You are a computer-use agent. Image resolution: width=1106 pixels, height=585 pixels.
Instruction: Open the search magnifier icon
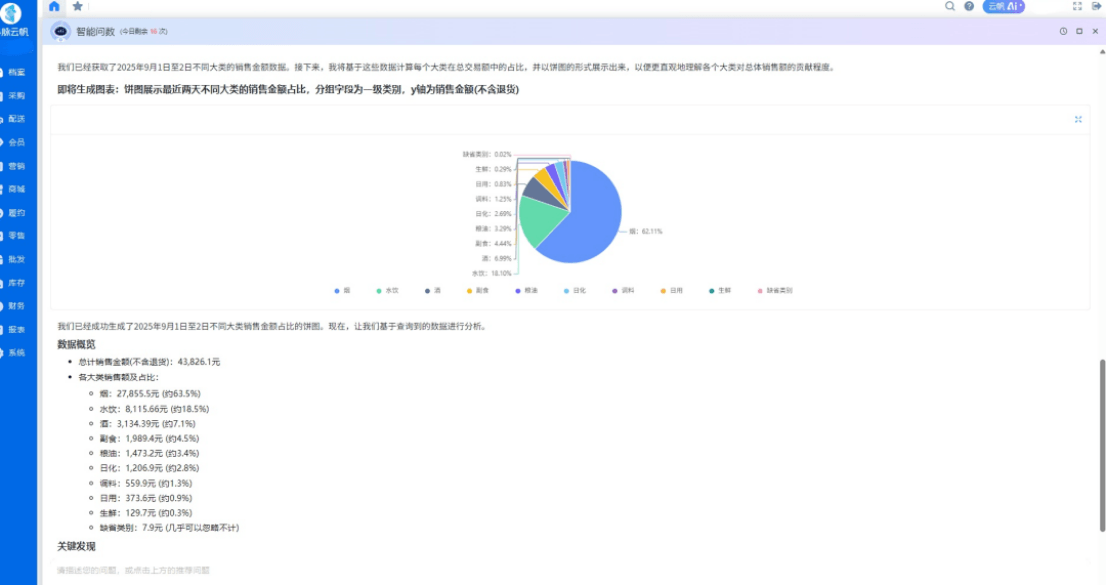950,6
